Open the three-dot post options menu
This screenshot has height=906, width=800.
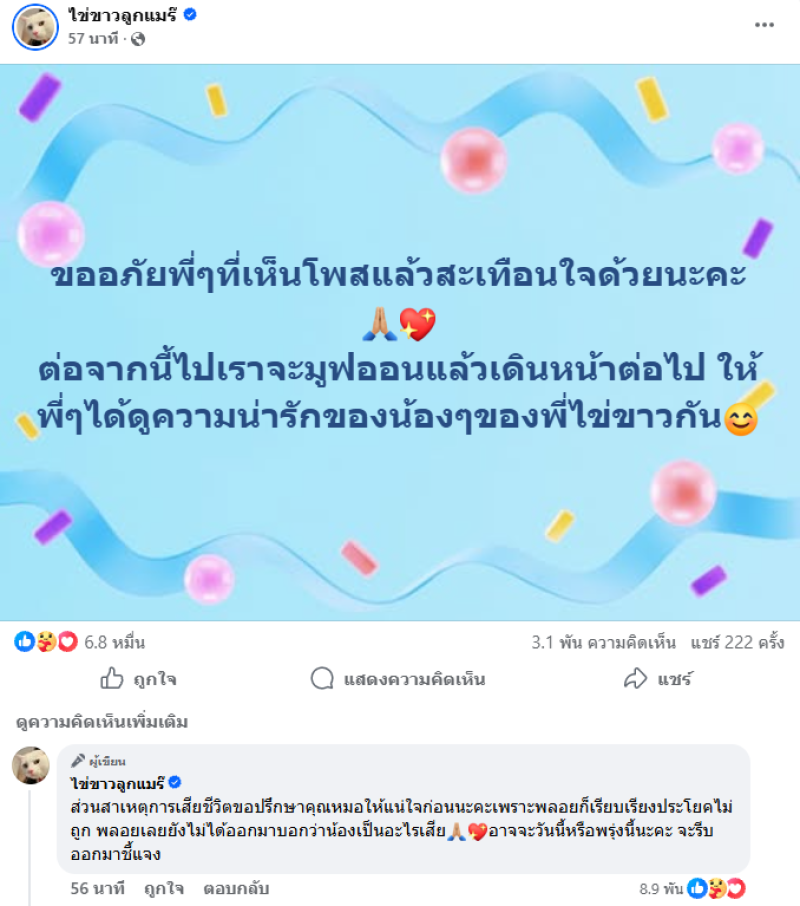[764, 25]
